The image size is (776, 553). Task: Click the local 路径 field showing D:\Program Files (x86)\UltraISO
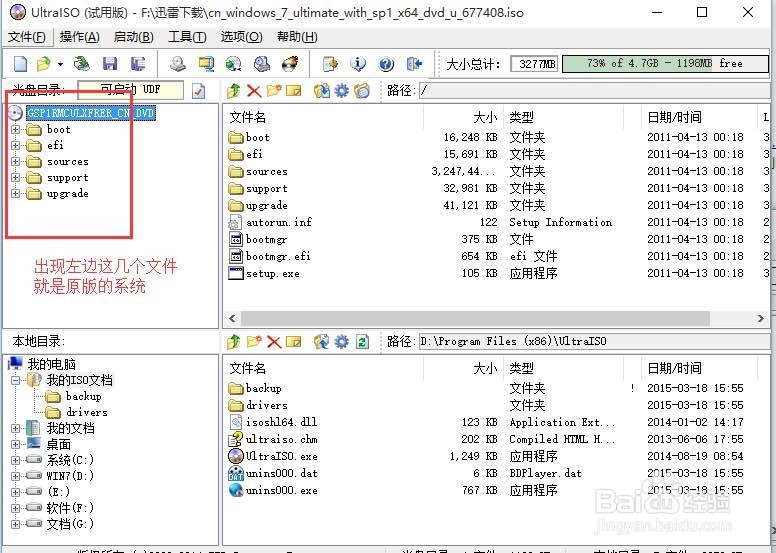(x=595, y=342)
